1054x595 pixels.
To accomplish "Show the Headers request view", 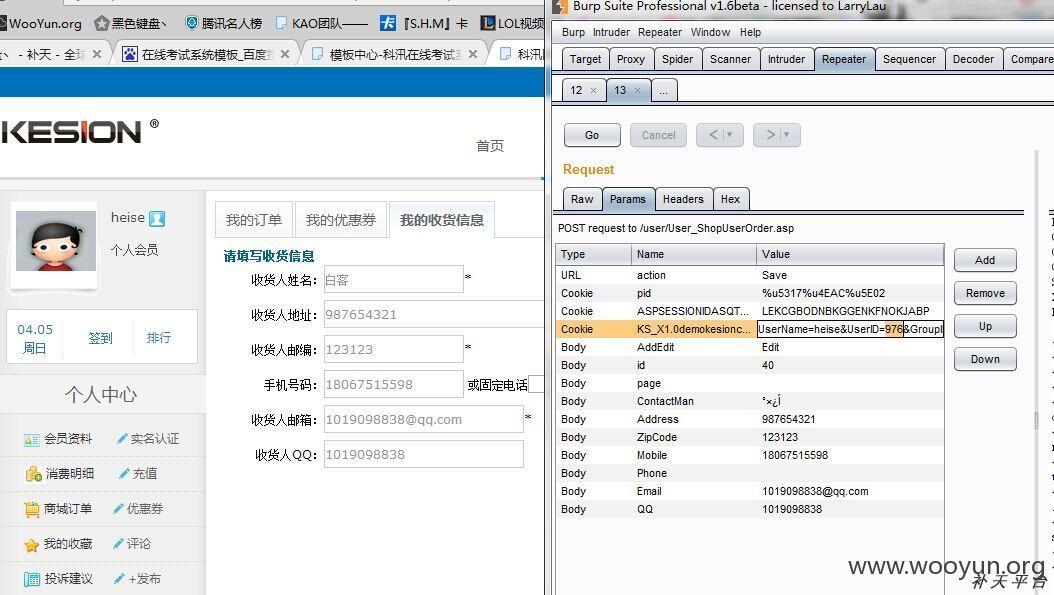I will tap(683, 199).
